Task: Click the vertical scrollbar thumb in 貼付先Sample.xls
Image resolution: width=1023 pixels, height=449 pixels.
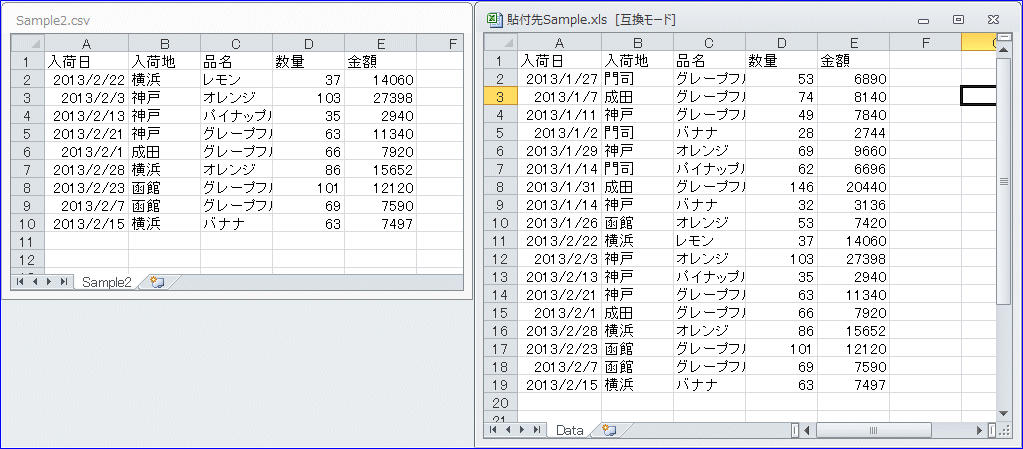Action: point(1003,182)
